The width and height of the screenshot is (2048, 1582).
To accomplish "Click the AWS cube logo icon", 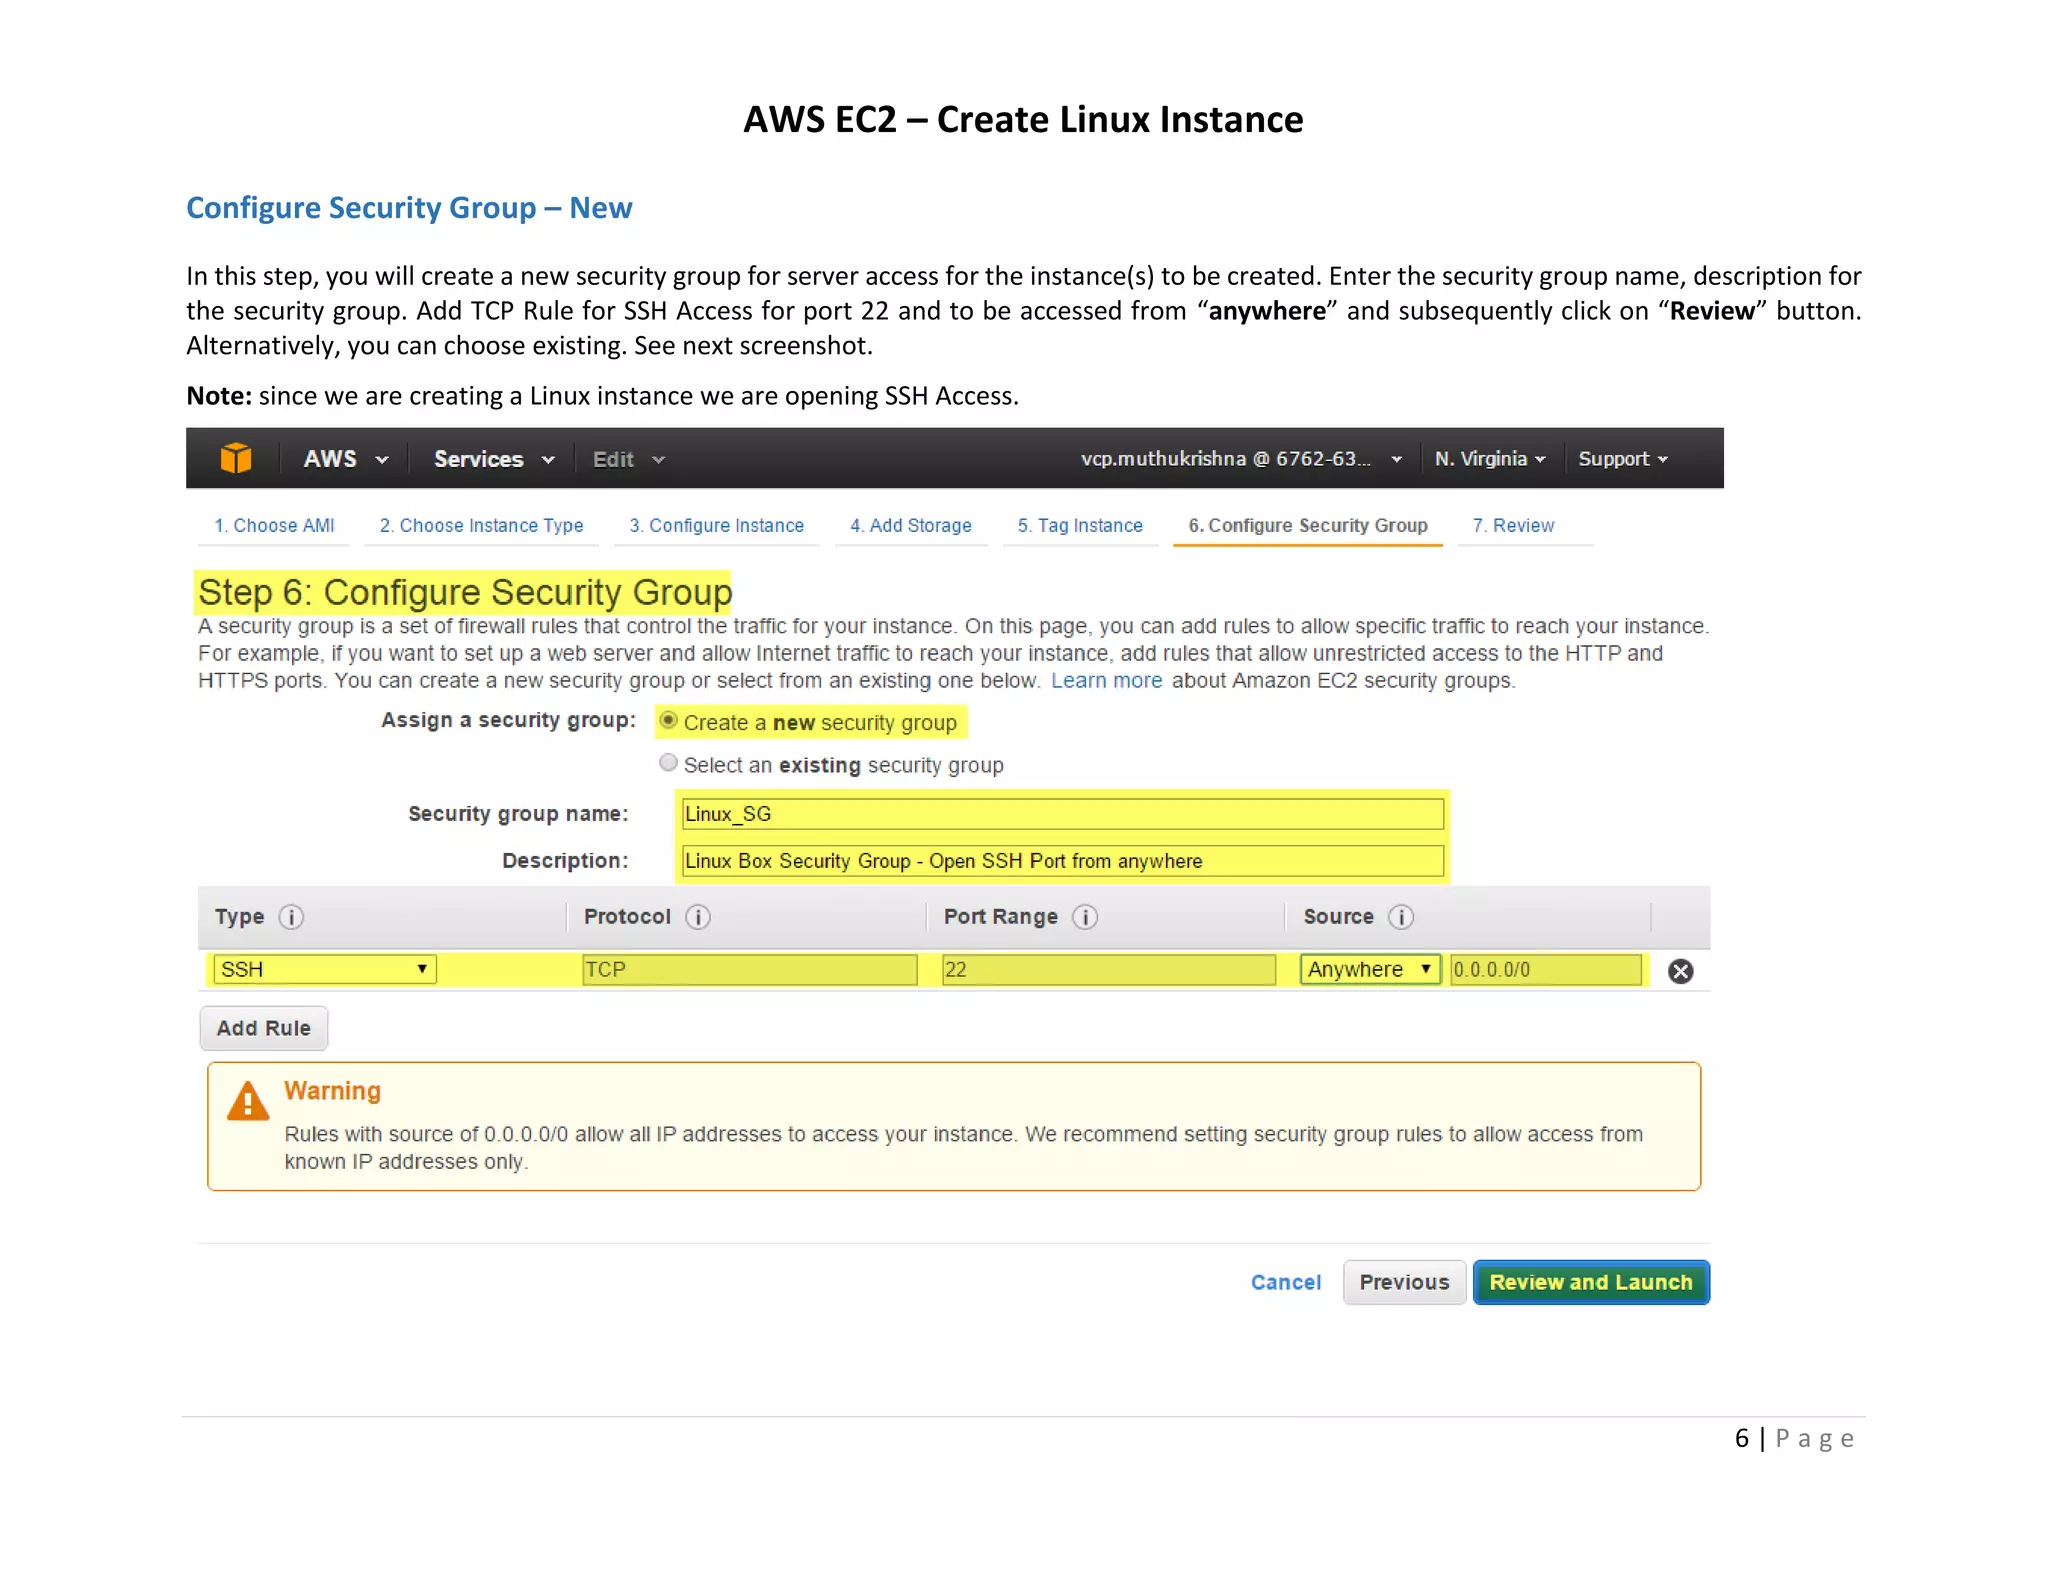I will (x=236, y=458).
